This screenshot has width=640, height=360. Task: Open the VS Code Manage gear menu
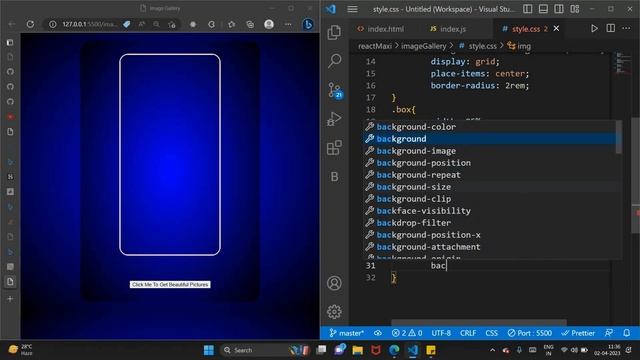pos(334,312)
